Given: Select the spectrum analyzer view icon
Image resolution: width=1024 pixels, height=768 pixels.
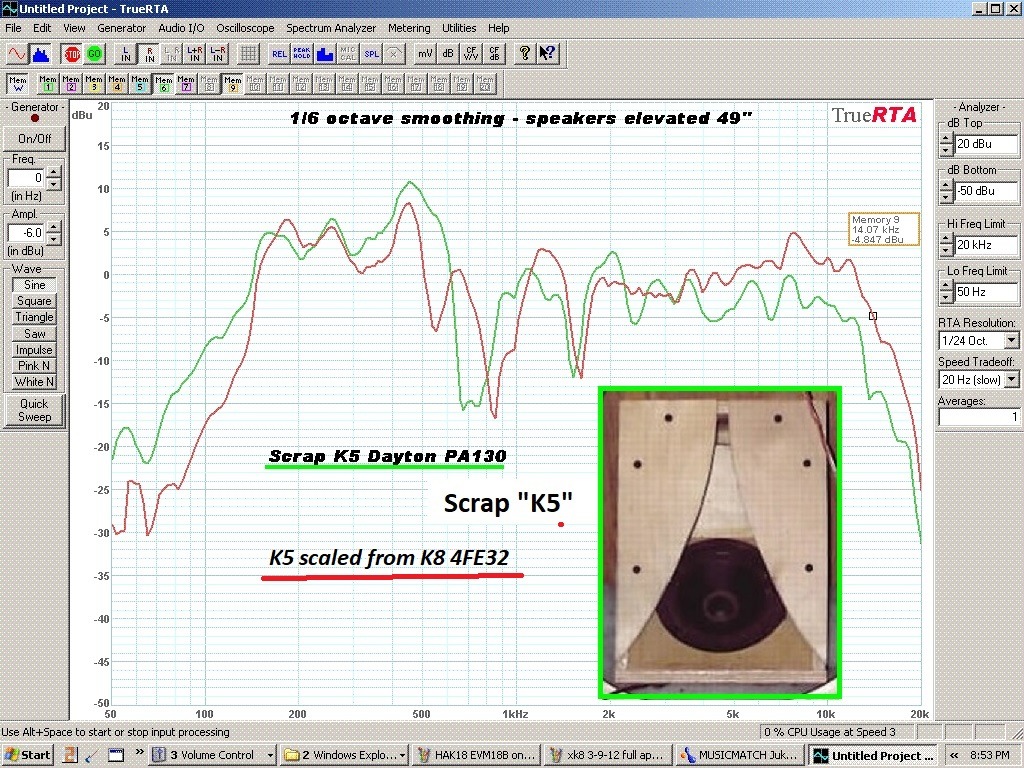Looking at the screenshot, I should coord(40,54).
